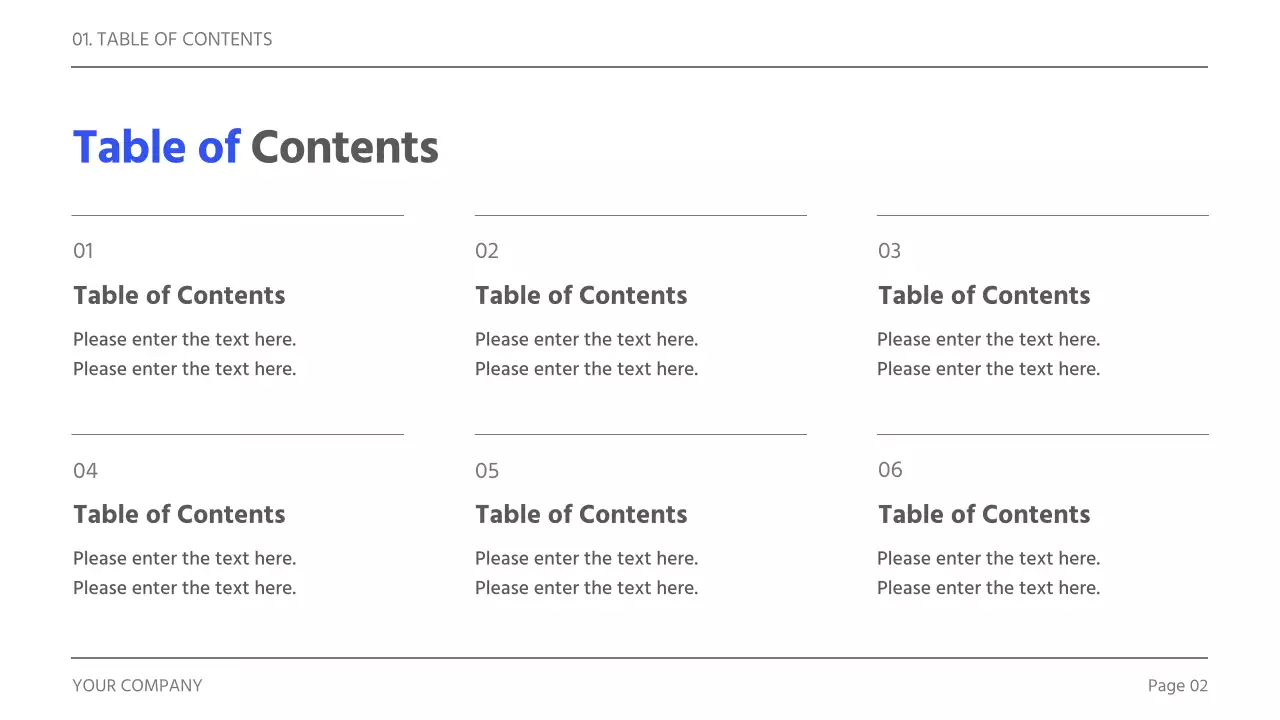Select the heading under section 03

tap(984, 296)
